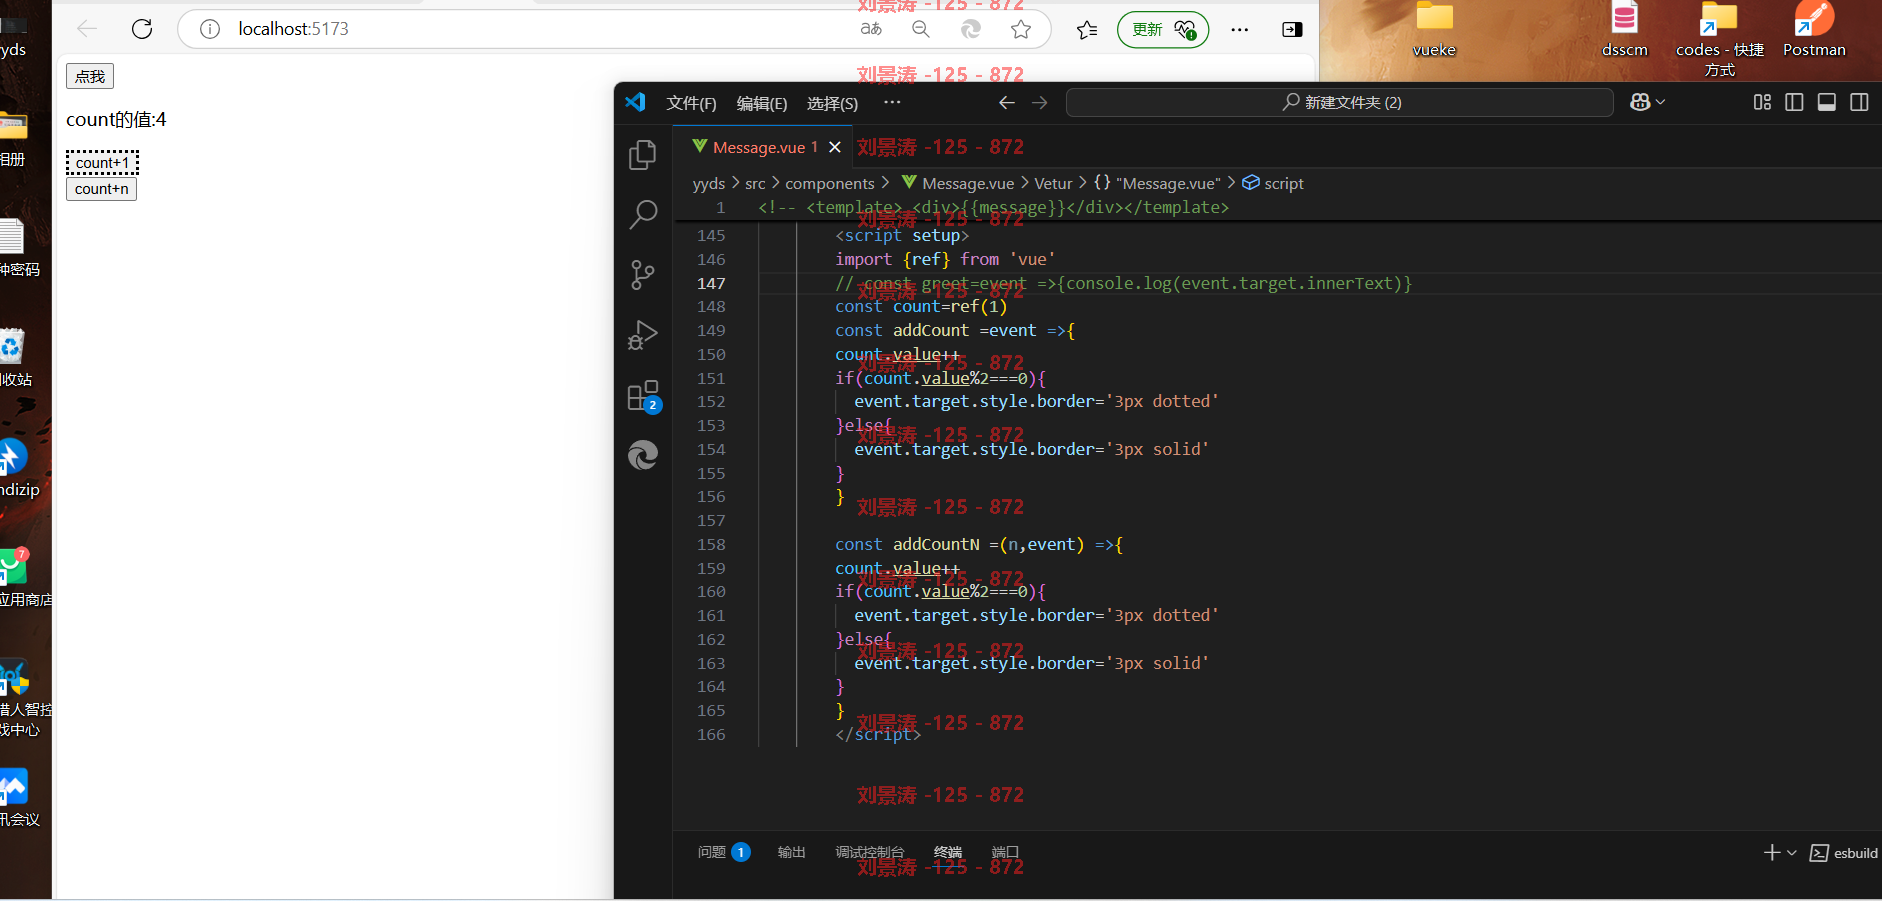Screen dimensions: 1882x901
Task: Click the count+n button in browser
Action: click(x=101, y=189)
